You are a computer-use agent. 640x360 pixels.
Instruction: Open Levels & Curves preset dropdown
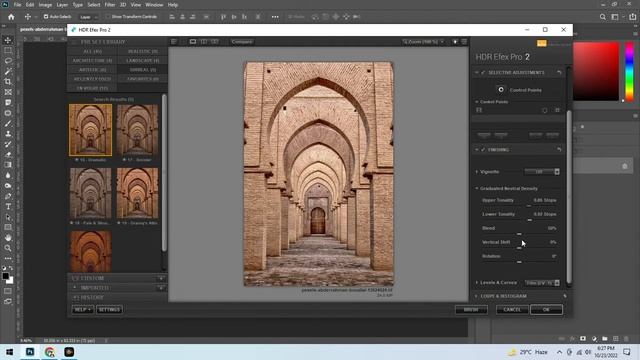pos(542,282)
